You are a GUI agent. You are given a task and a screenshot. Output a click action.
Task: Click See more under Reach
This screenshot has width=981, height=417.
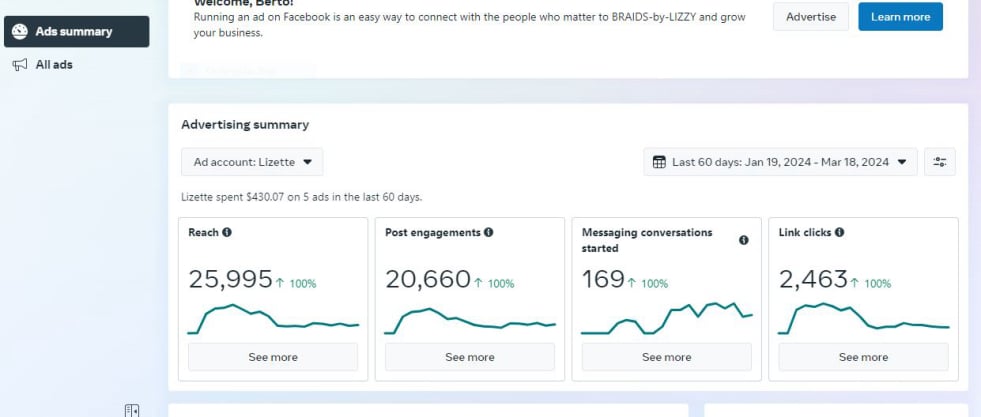coord(273,357)
